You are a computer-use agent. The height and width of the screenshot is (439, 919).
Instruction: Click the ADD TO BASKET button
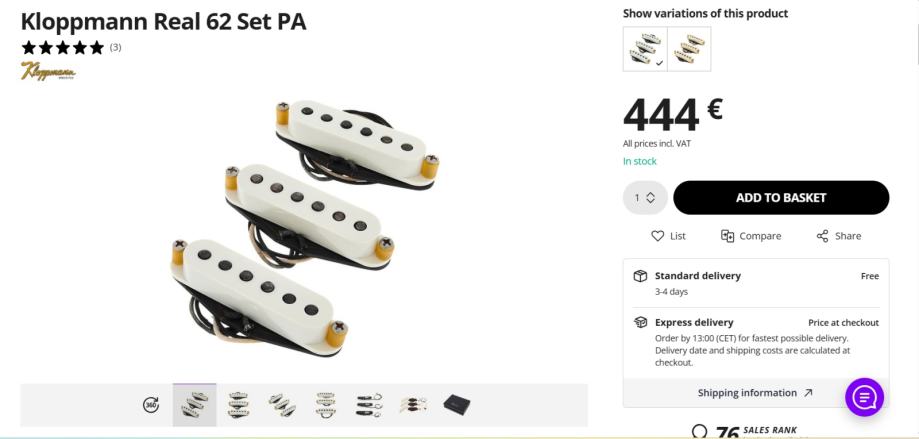coord(781,198)
